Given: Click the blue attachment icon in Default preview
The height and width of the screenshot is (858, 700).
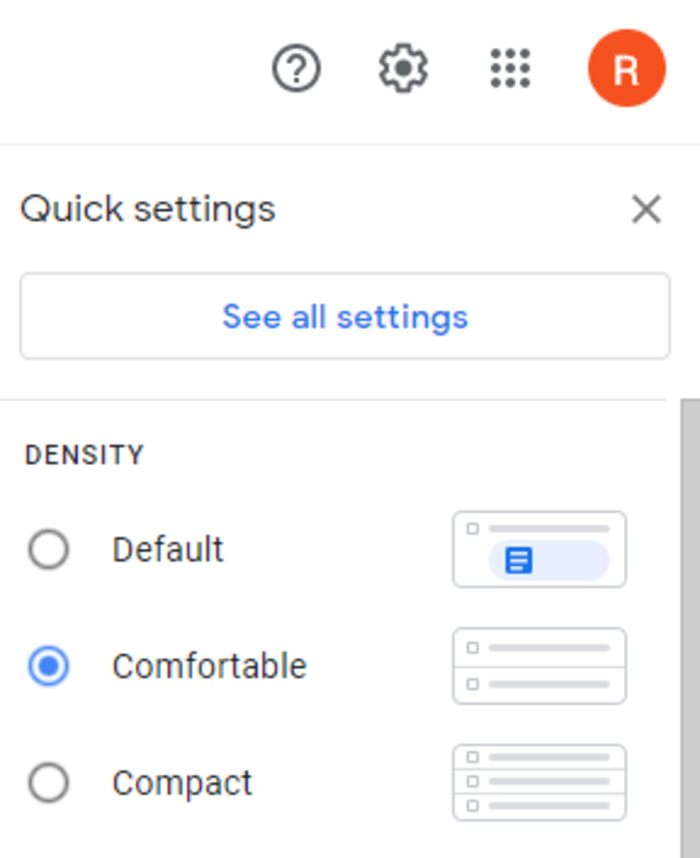Looking at the screenshot, I should coord(518,560).
